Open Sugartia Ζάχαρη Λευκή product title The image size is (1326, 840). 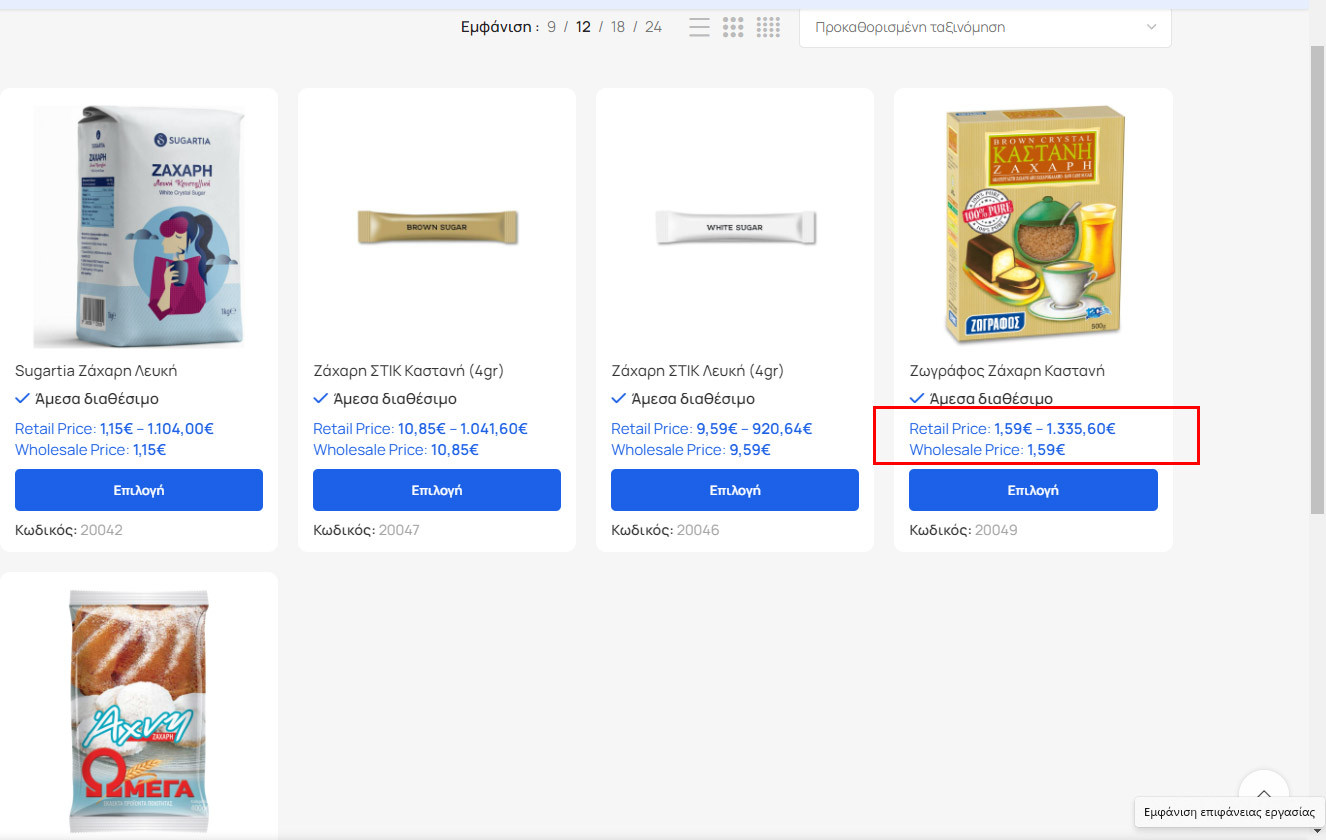(x=96, y=371)
